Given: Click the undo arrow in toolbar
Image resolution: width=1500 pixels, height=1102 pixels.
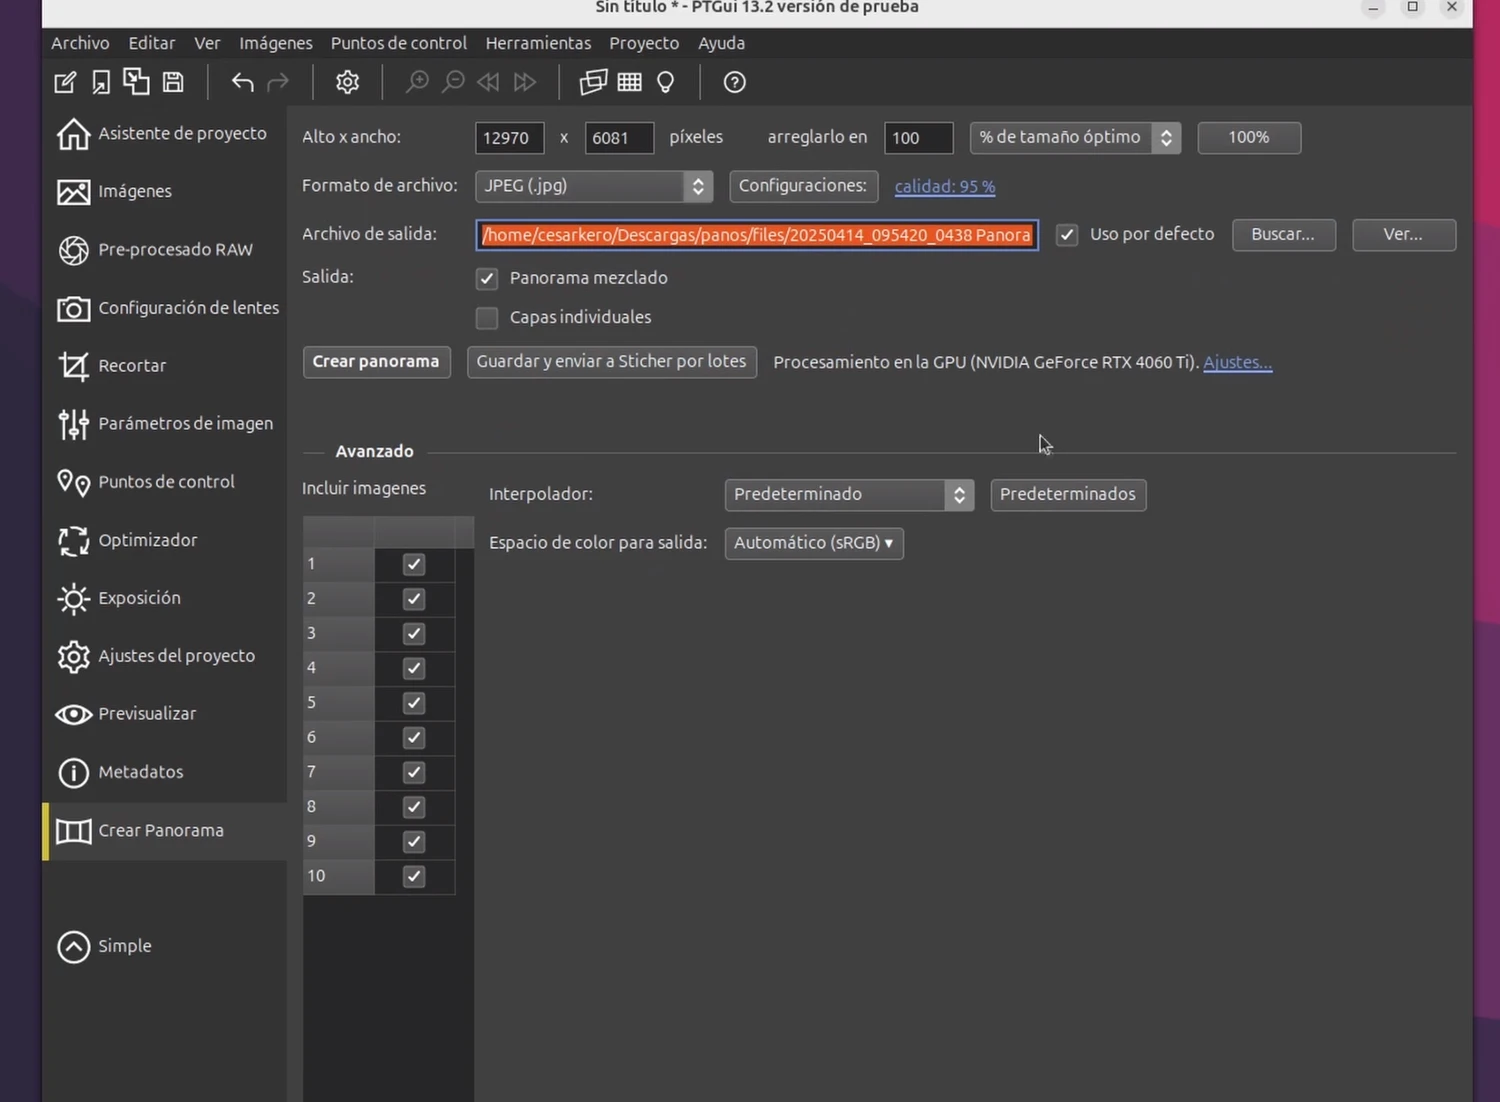Looking at the screenshot, I should click(x=242, y=82).
